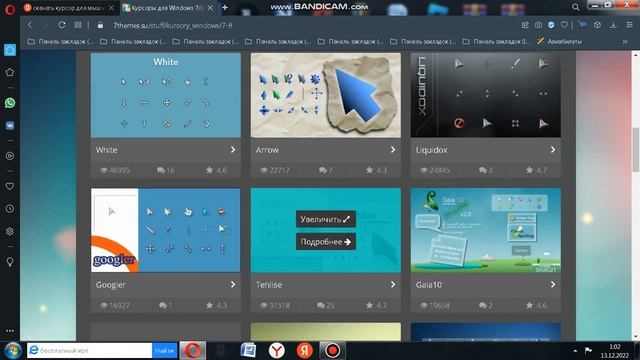The height and width of the screenshot is (360, 640).
Task: Open the sidebar heart pinboards icon
Action: click(10, 187)
